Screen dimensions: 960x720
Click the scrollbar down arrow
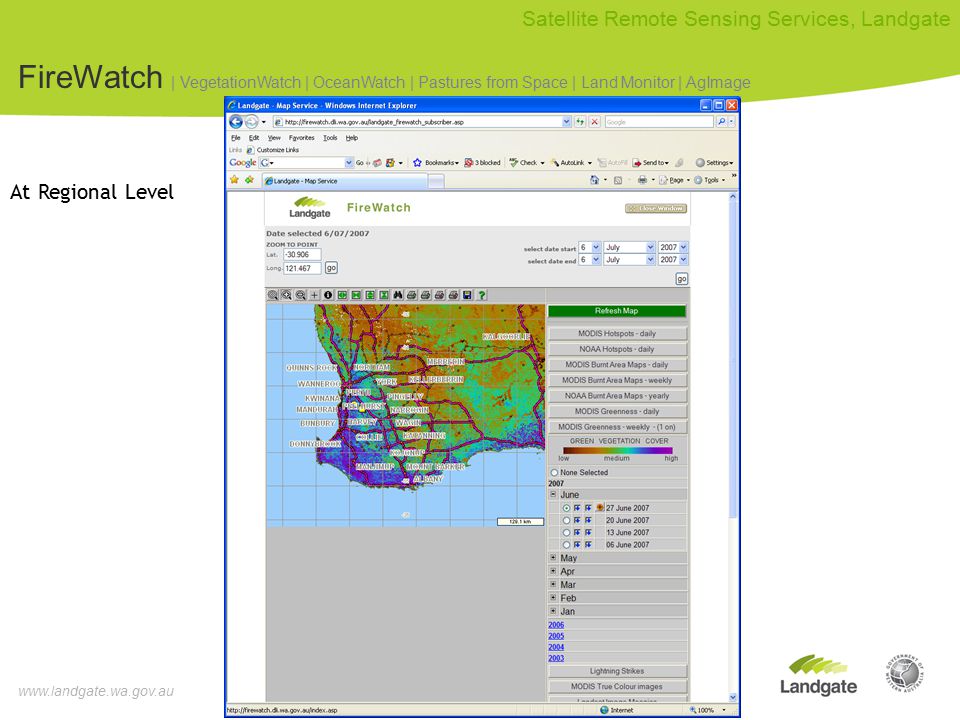coord(733,697)
